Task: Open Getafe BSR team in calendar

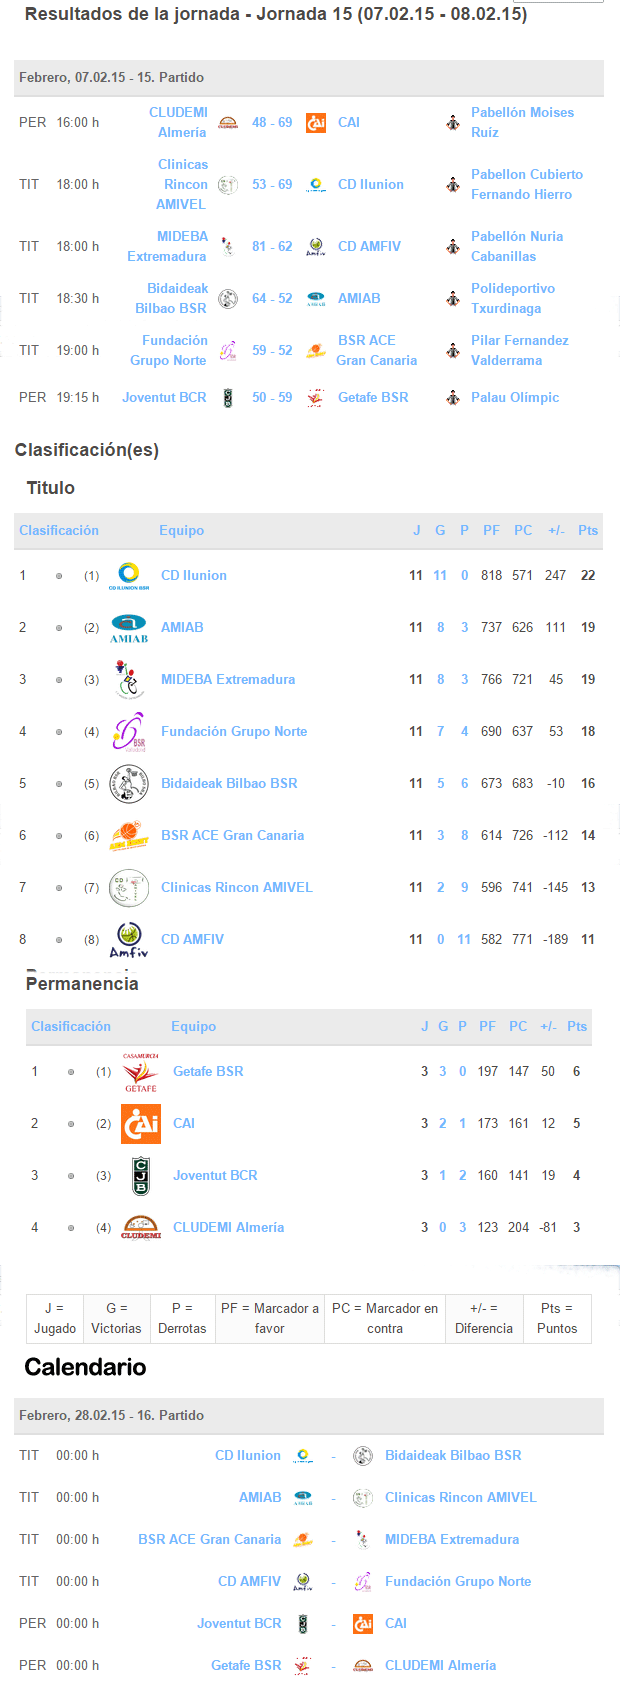Action: 246,1666
